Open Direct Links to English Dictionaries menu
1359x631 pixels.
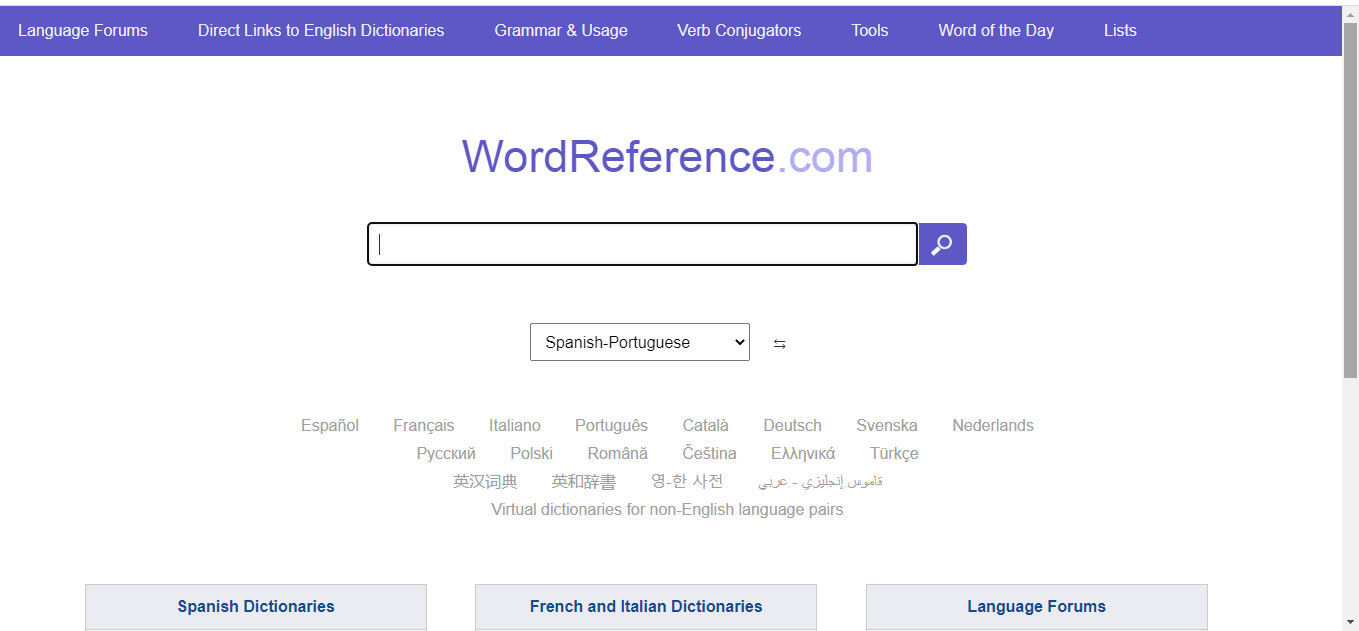coord(321,30)
